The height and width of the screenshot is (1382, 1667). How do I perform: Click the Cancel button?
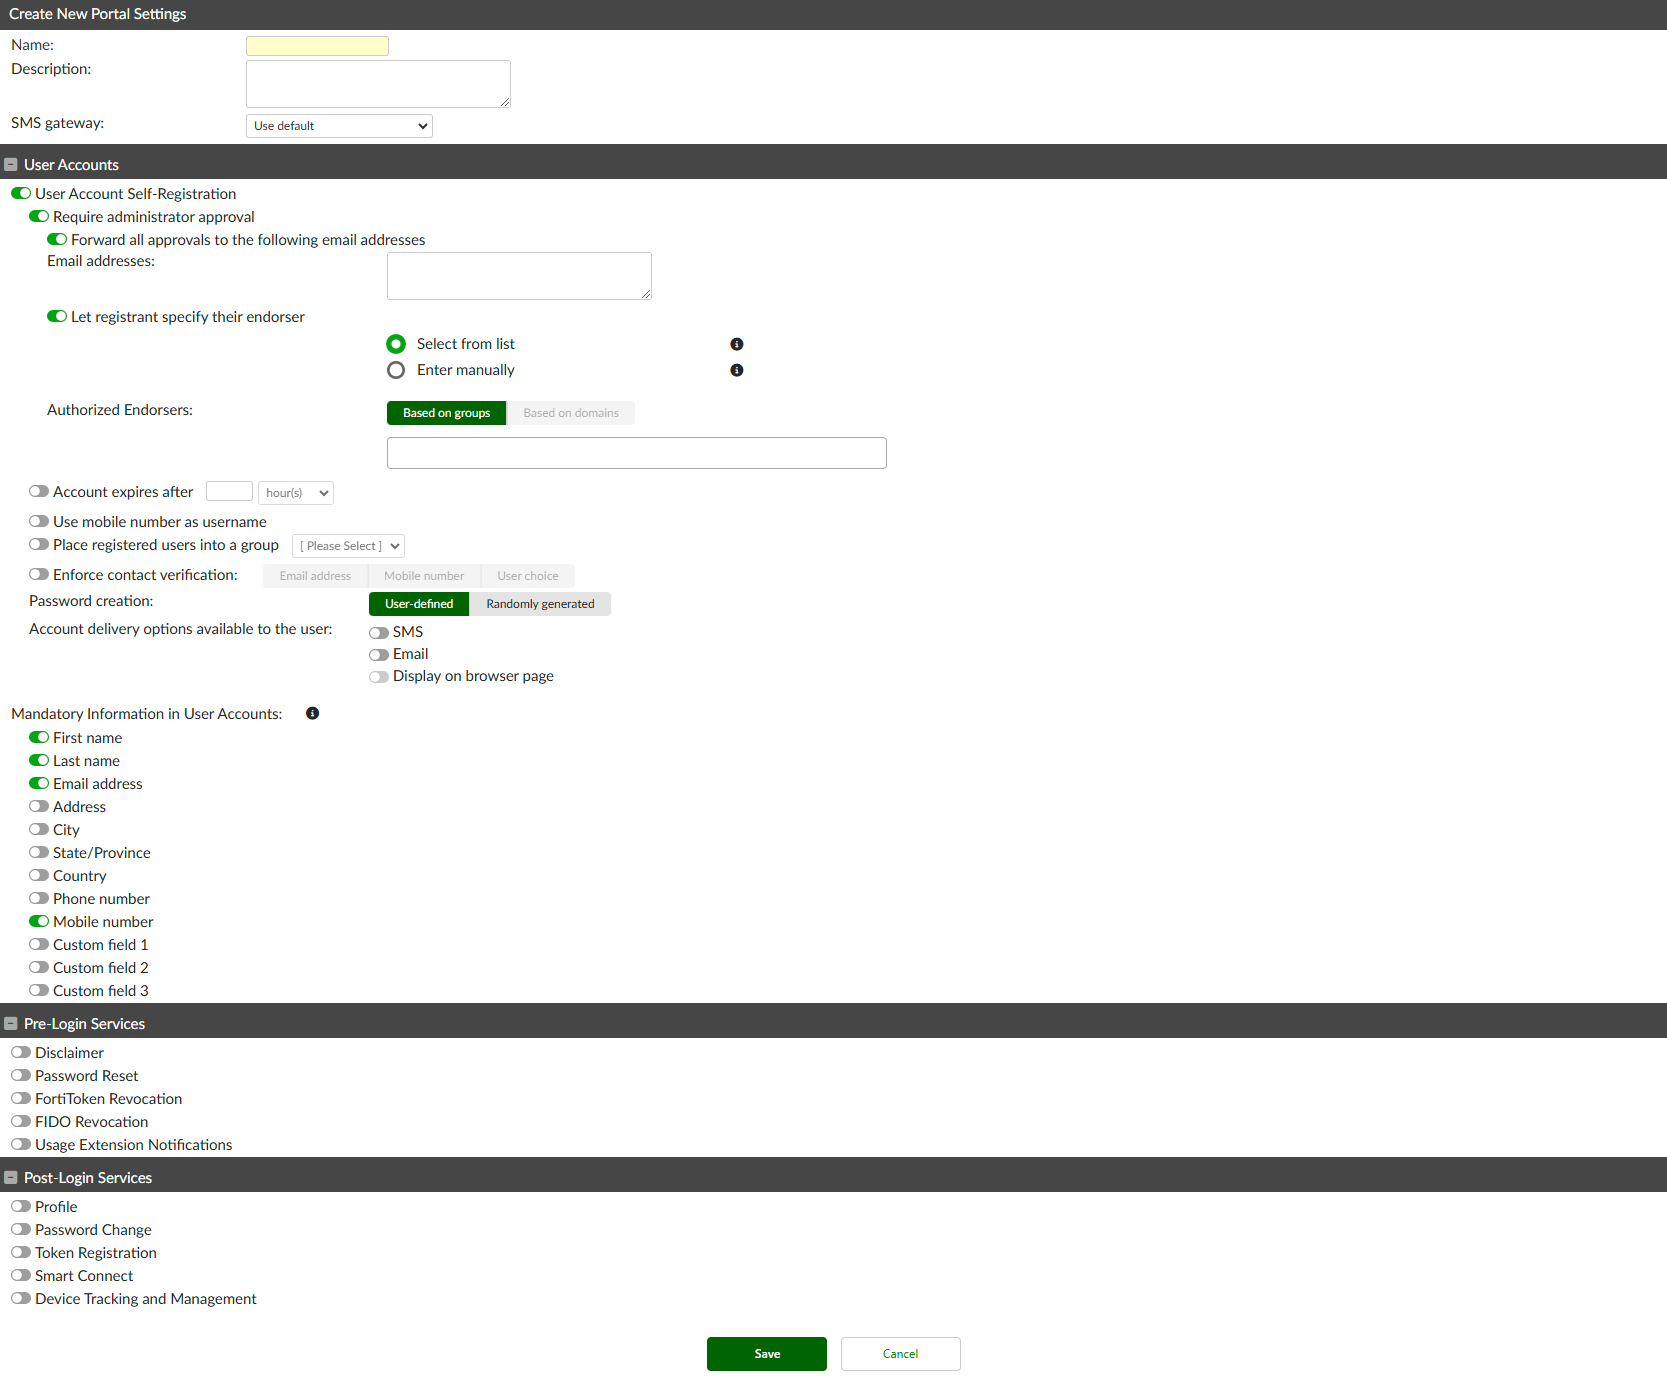tap(901, 1354)
